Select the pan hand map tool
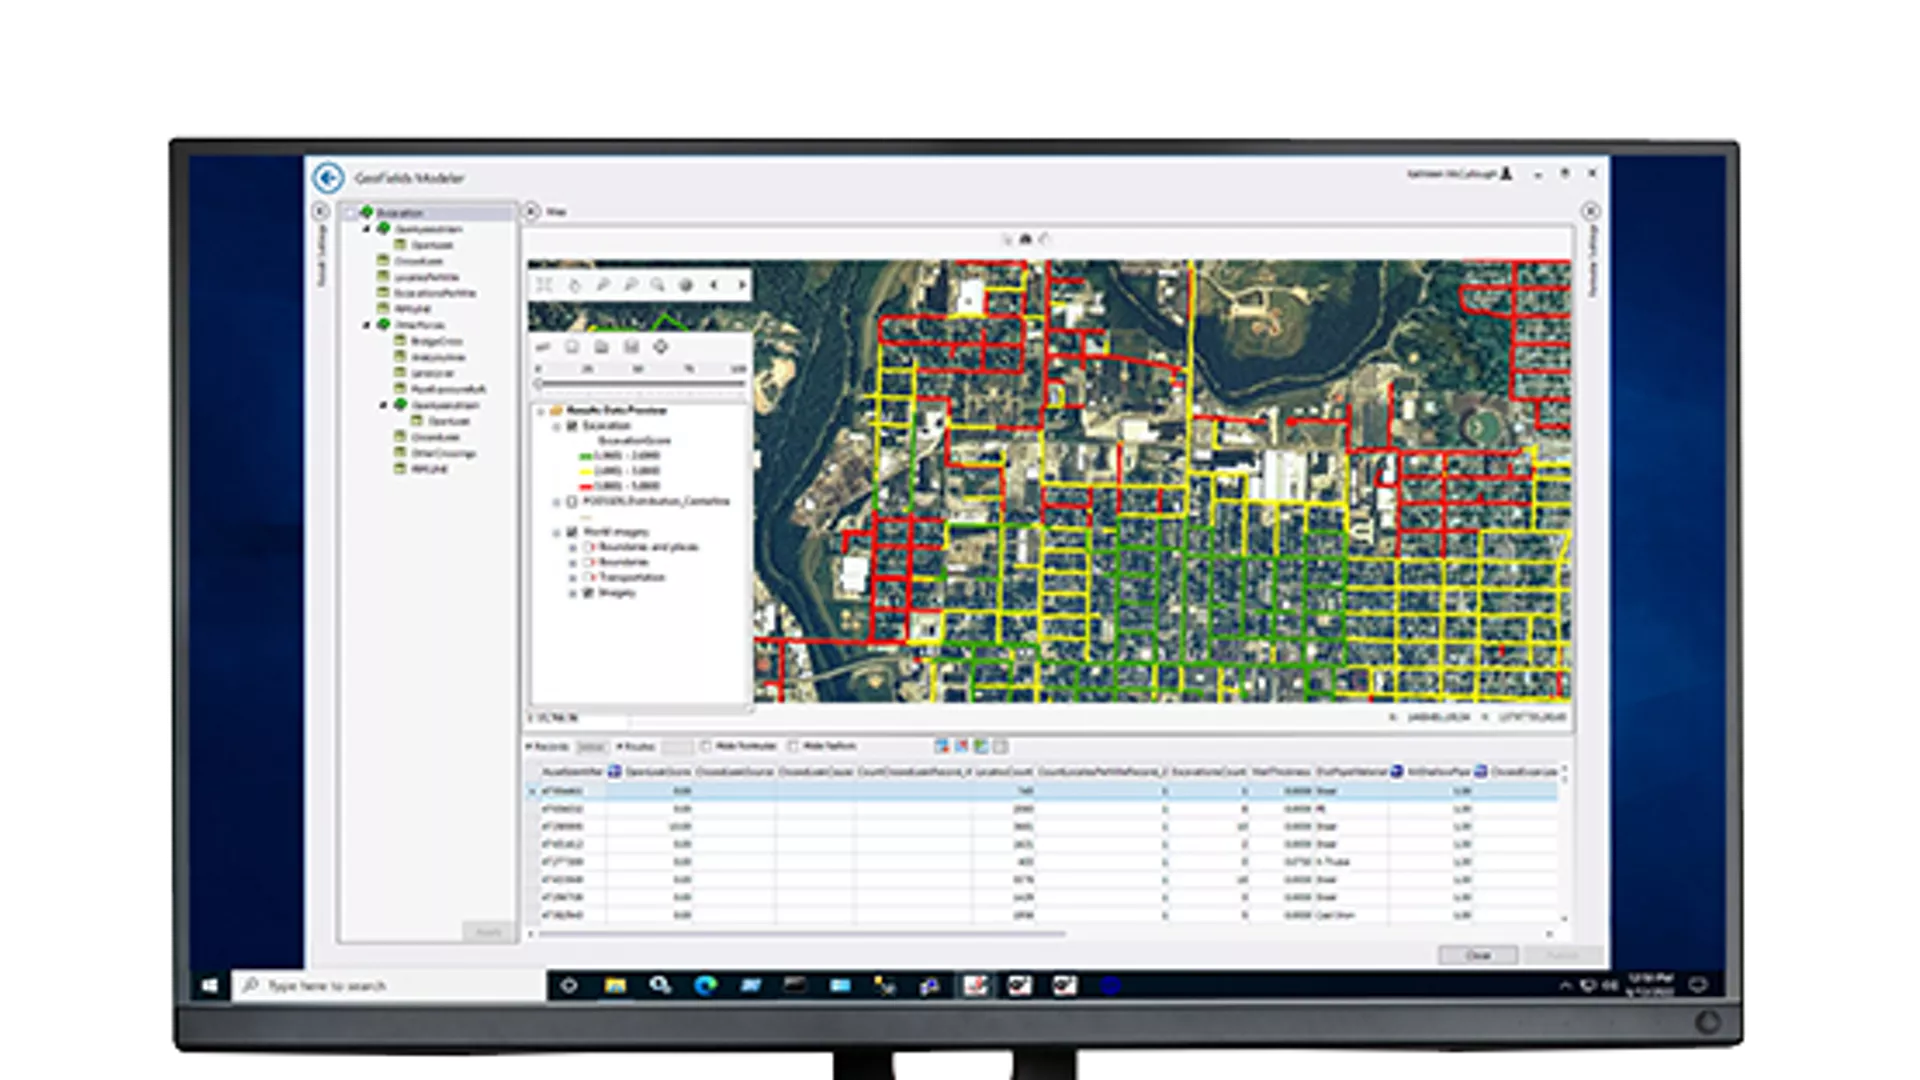The image size is (1920, 1080). coord(575,285)
